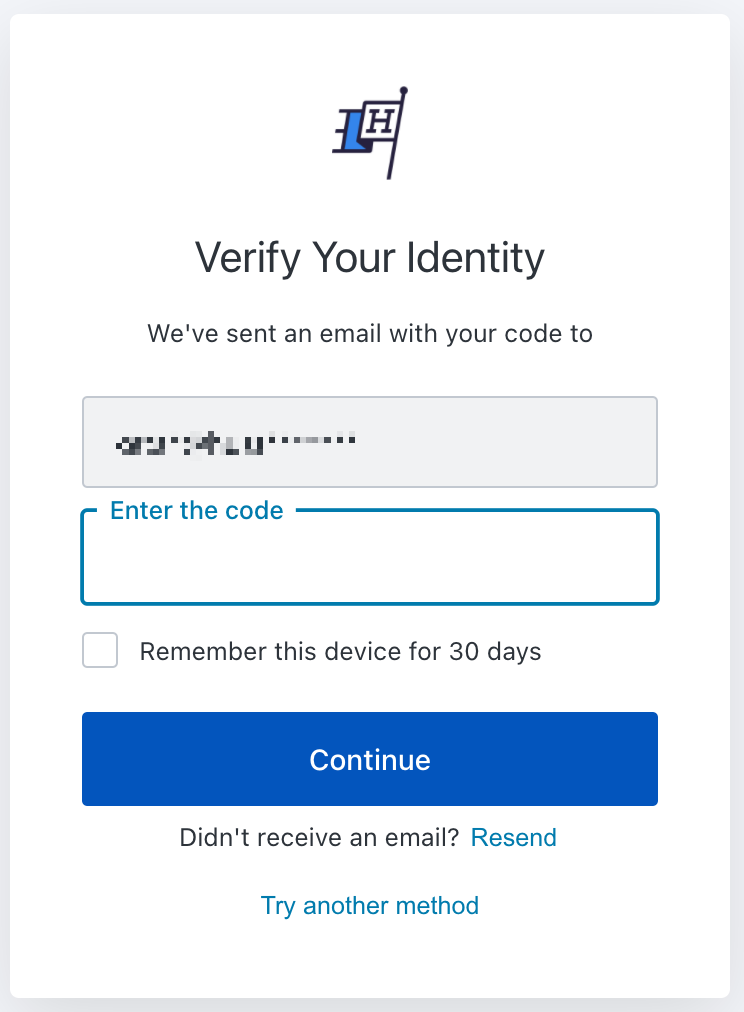Resend the verification email
Image resolution: width=744 pixels, height=1012 pixels.
[514, 837]
